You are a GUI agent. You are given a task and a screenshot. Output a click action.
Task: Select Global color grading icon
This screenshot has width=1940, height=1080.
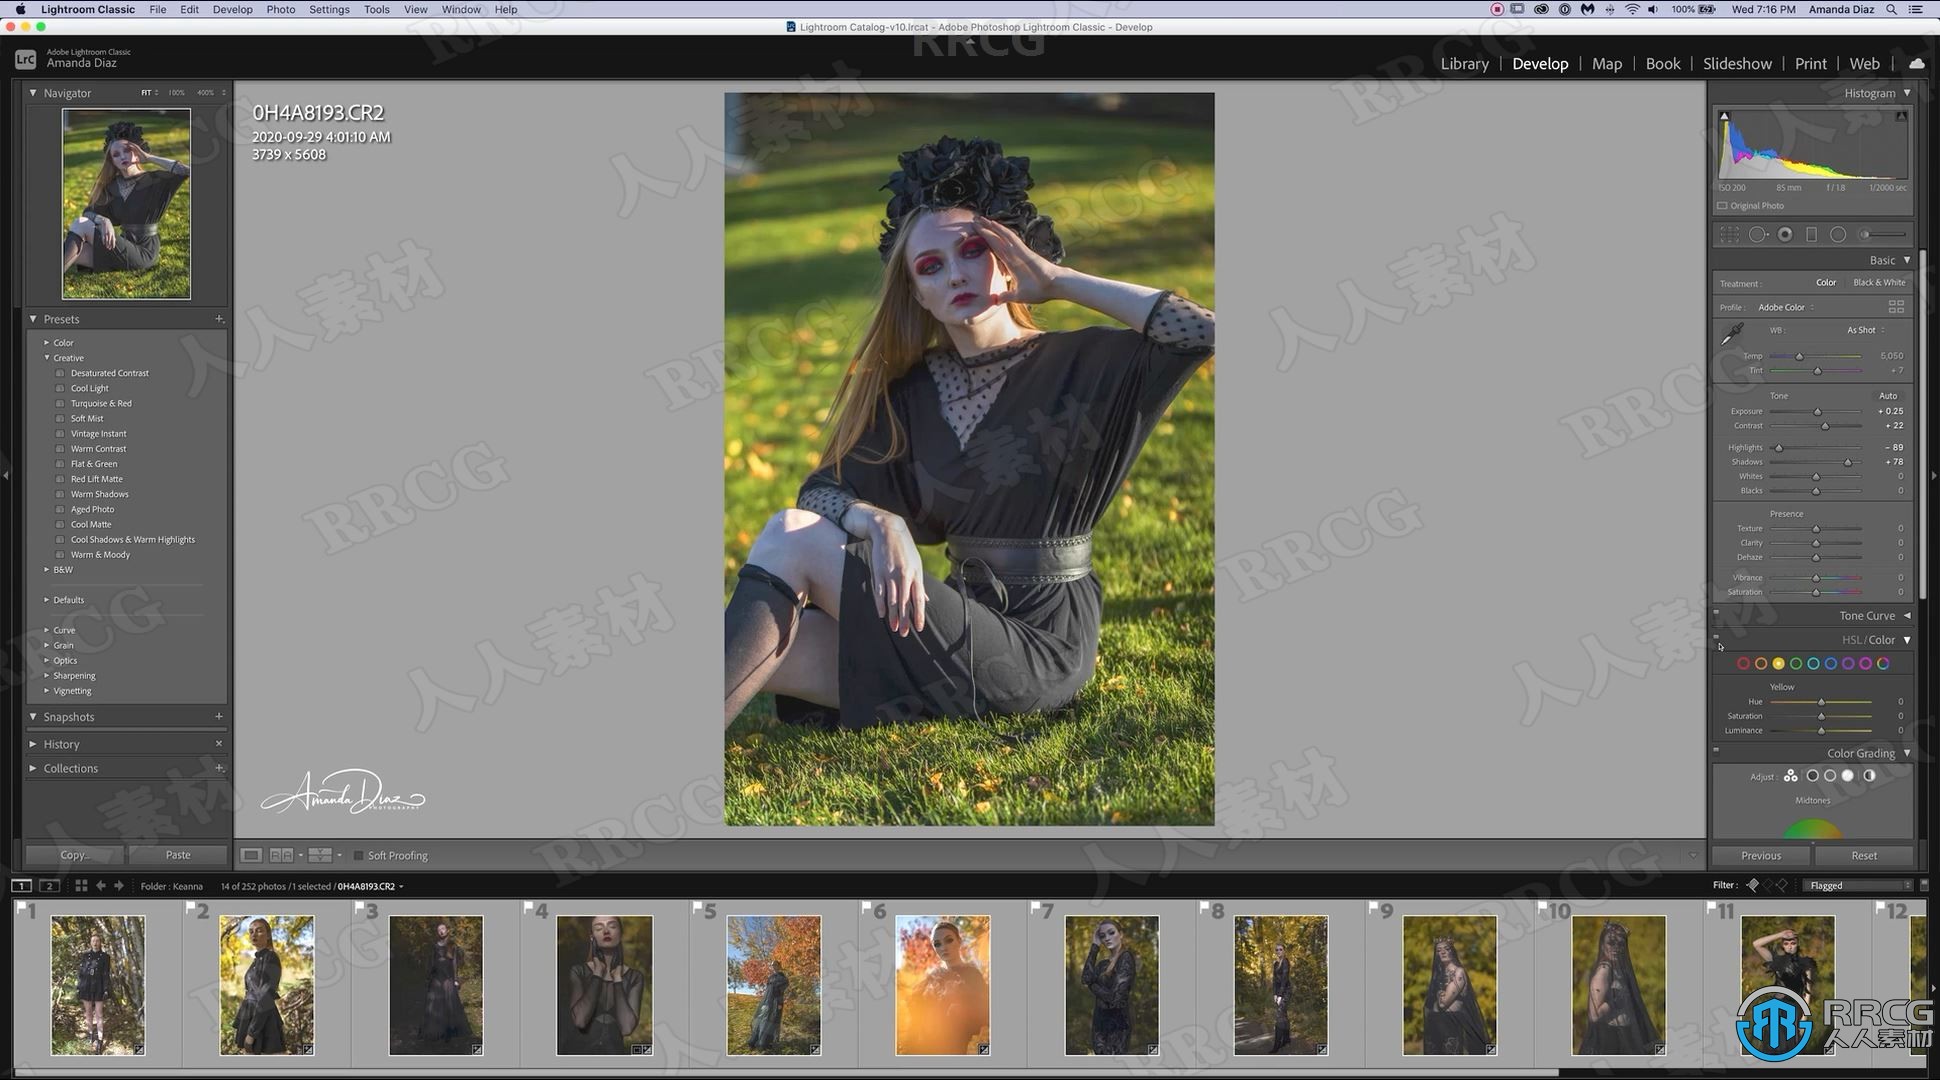pos(1869,776)
